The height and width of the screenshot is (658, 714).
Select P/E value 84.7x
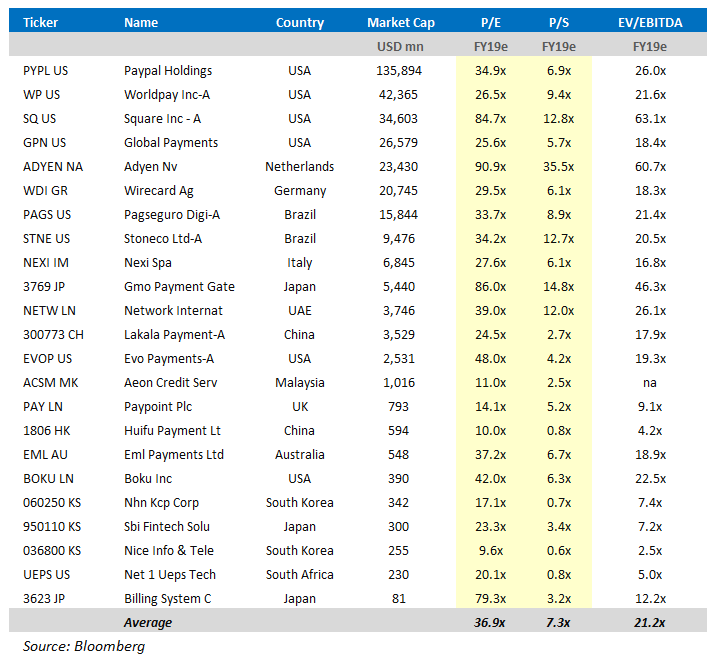click(x=490, y=119)
